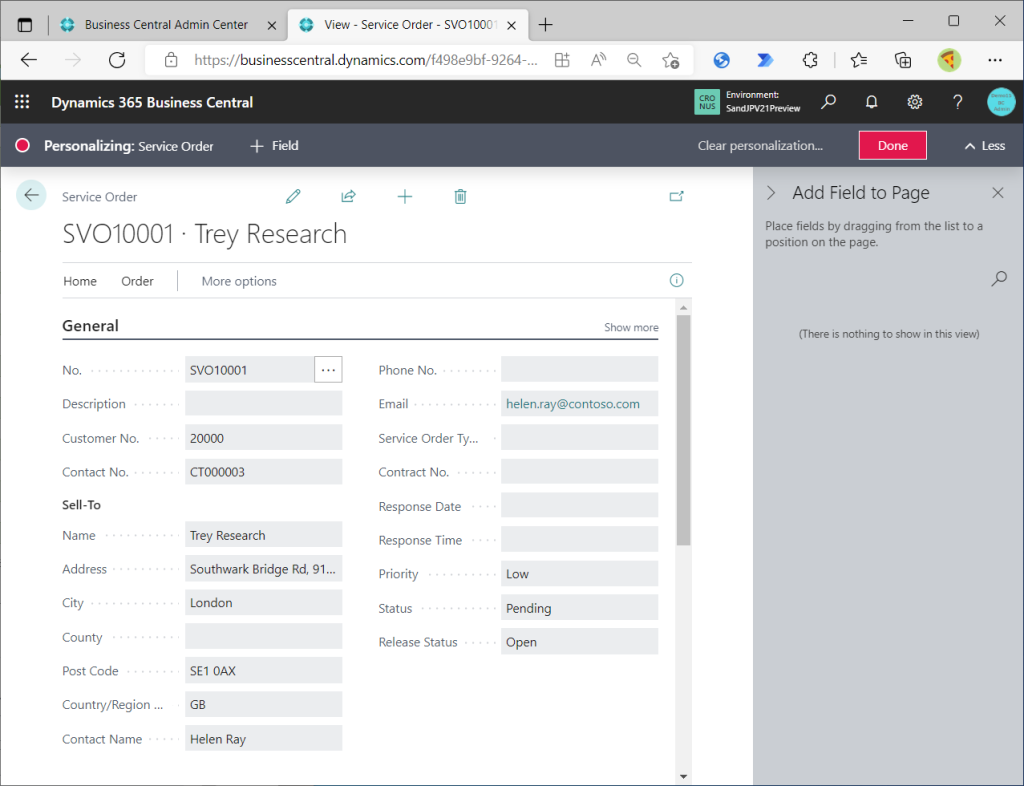This screenshot has height=786, width=1024.
Task: Click the Dynamics 365 Business Central title
Action: 152,102
